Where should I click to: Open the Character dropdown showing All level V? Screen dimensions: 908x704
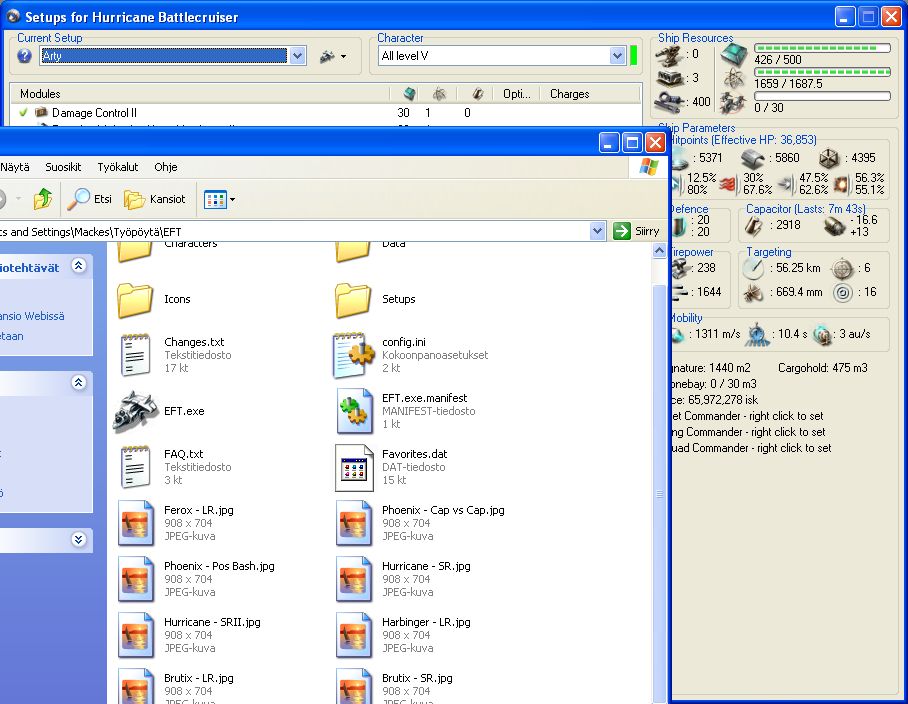click(617, 56)
